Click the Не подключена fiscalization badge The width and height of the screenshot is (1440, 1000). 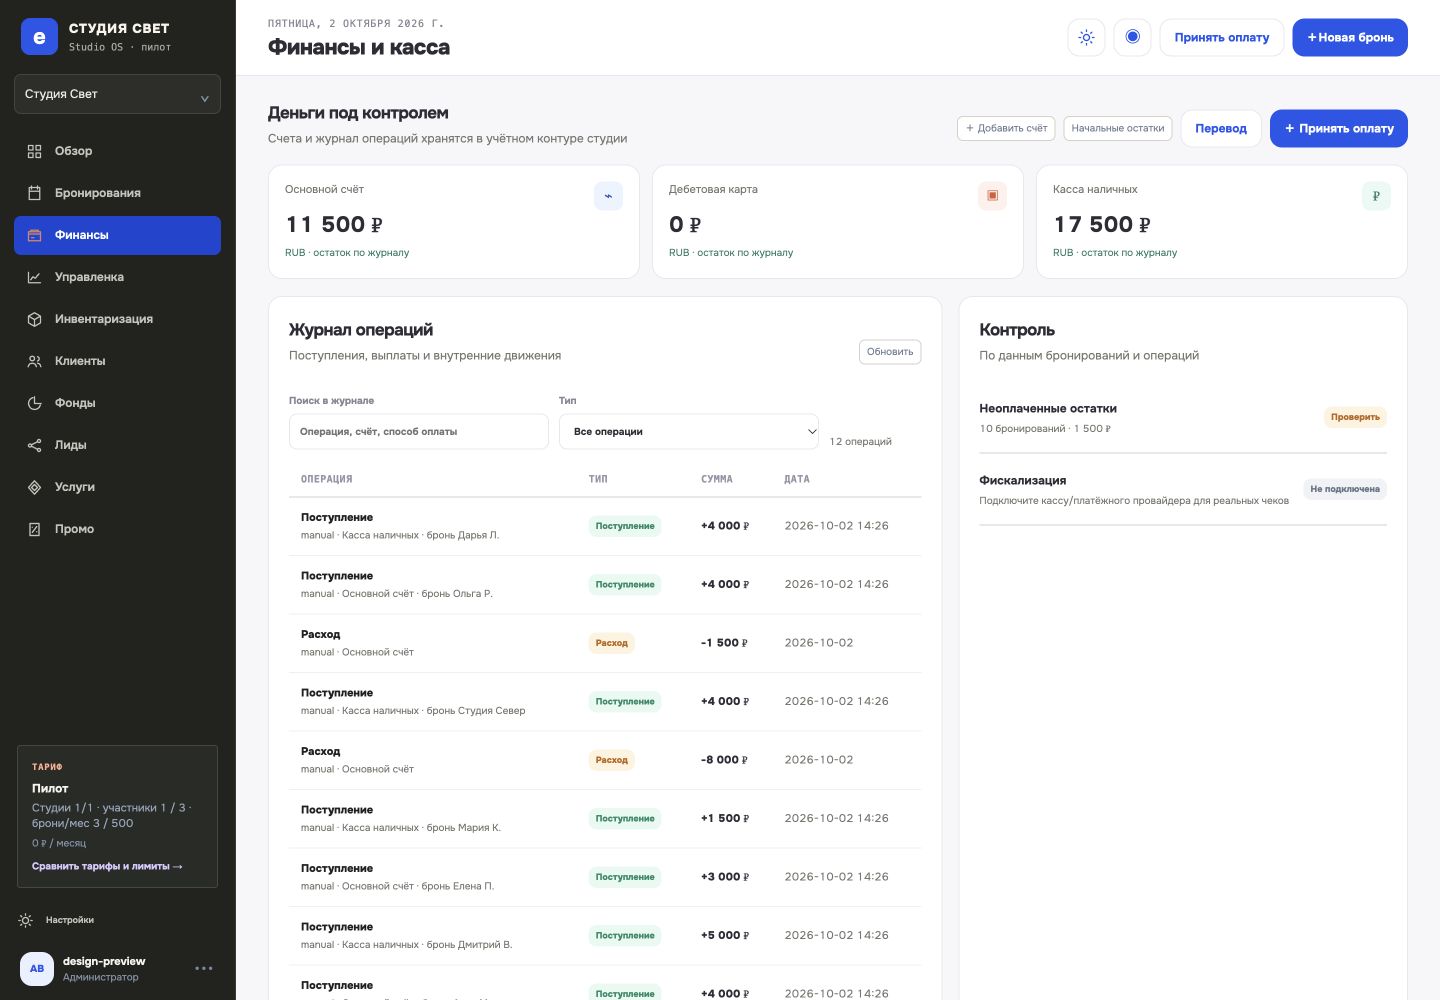[x=1344, y=489]
